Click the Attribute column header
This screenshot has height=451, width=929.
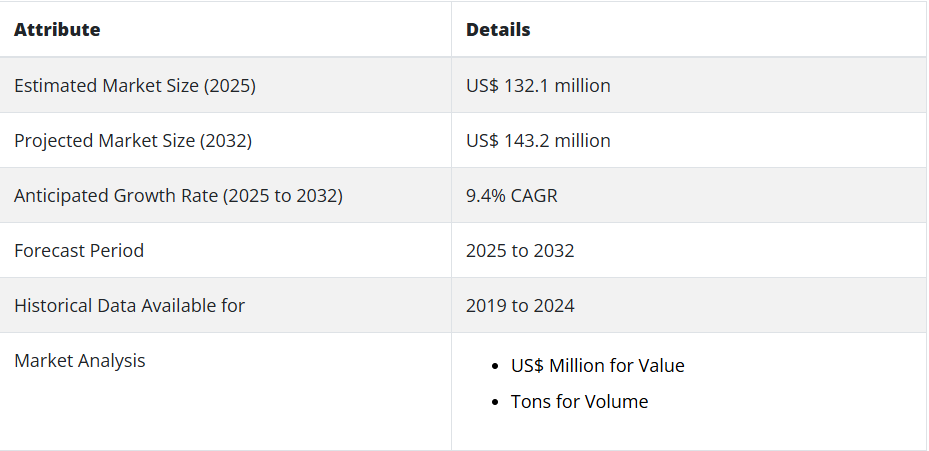(x=57, y=30)
